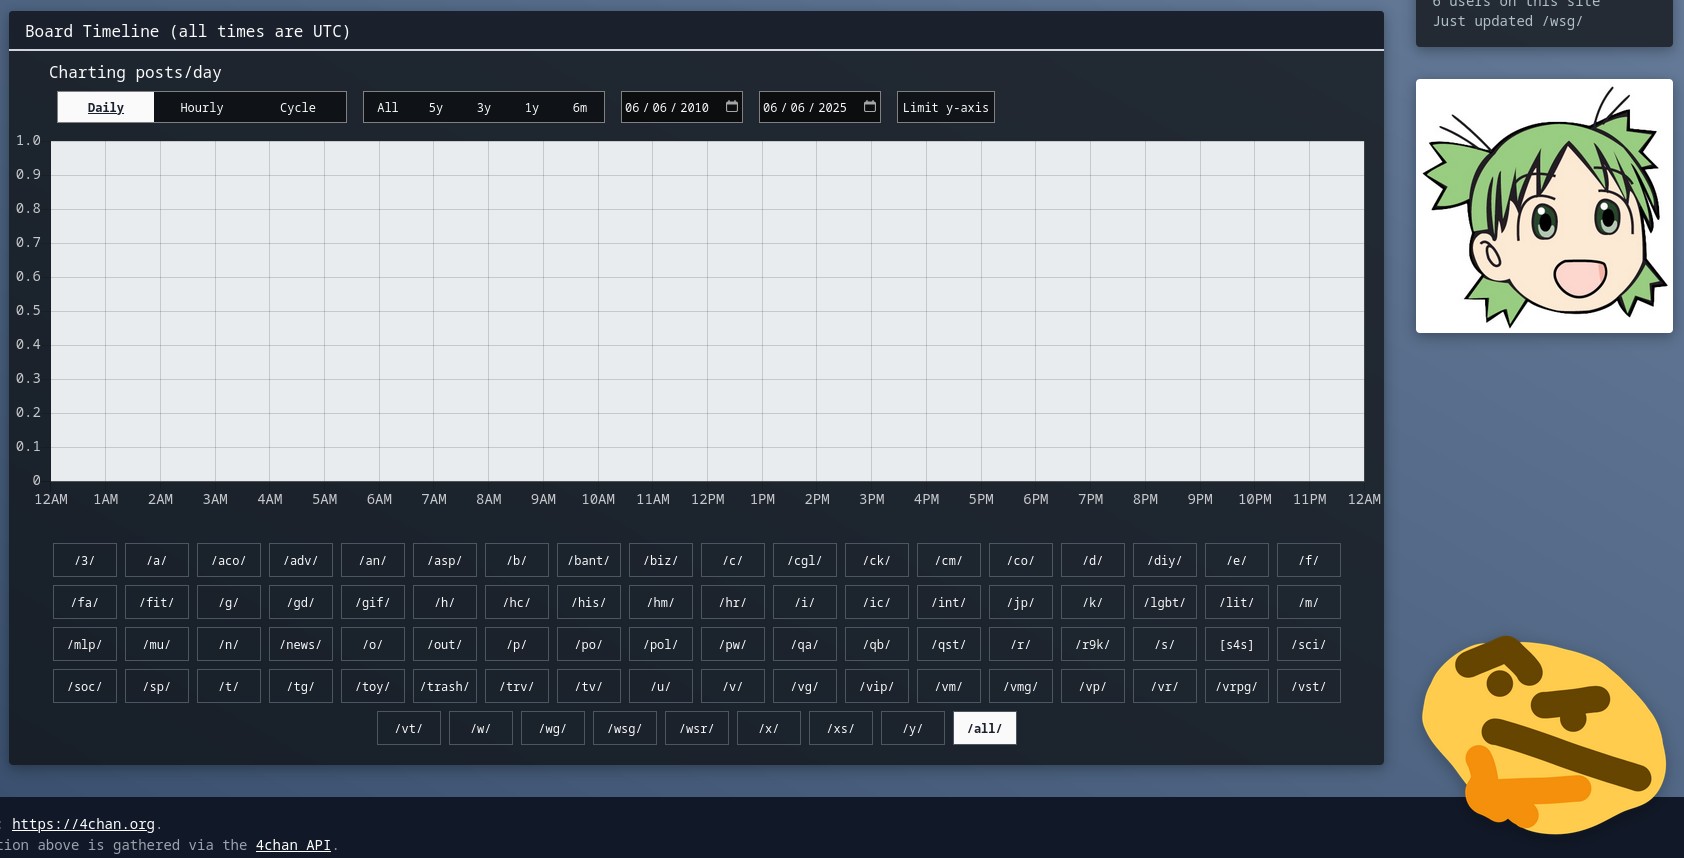This screenshot has width=1684, height=858.
Task: Select the /adv/ board
Action: point(301,560)
